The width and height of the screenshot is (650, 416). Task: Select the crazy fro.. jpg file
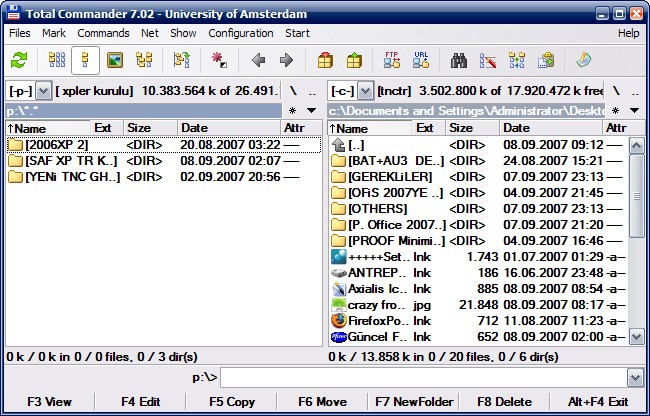(x=479, y=305)
